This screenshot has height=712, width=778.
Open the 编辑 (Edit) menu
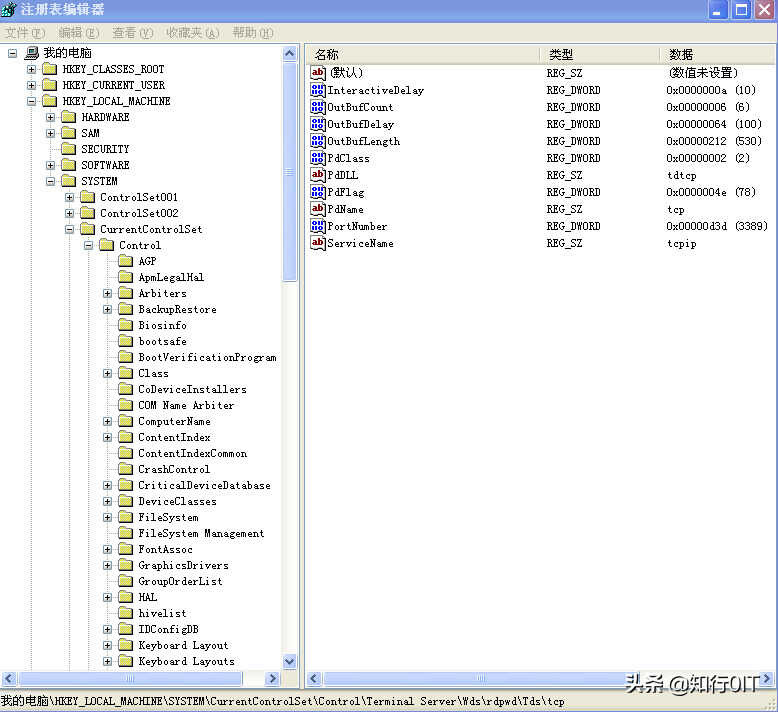coord(78,33)
